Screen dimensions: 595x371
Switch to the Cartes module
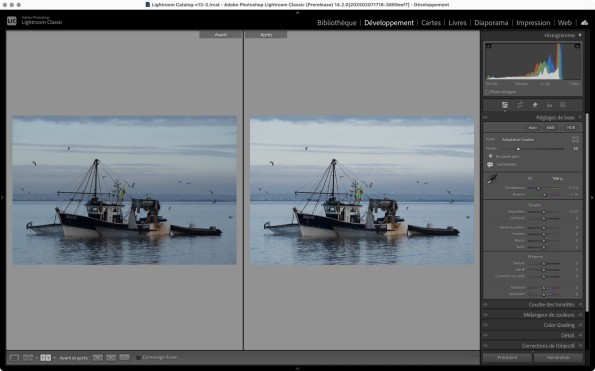(431, 23)
